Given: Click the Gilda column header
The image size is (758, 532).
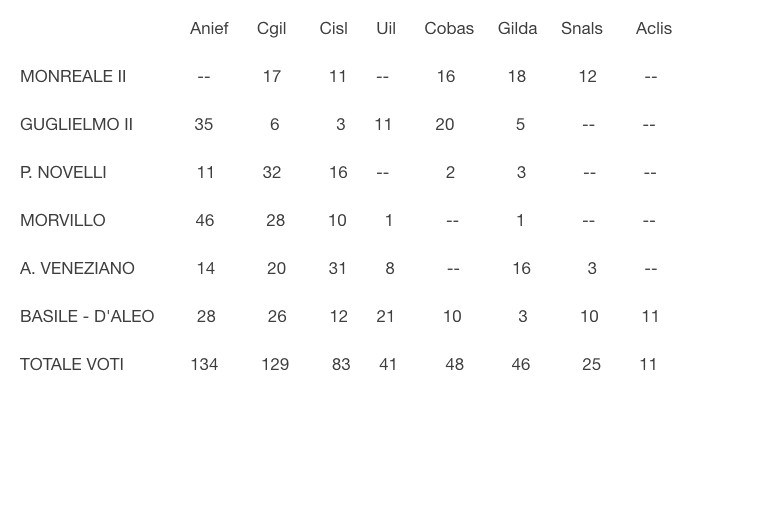Looking at the screenshot, I should tap(517, 28).
